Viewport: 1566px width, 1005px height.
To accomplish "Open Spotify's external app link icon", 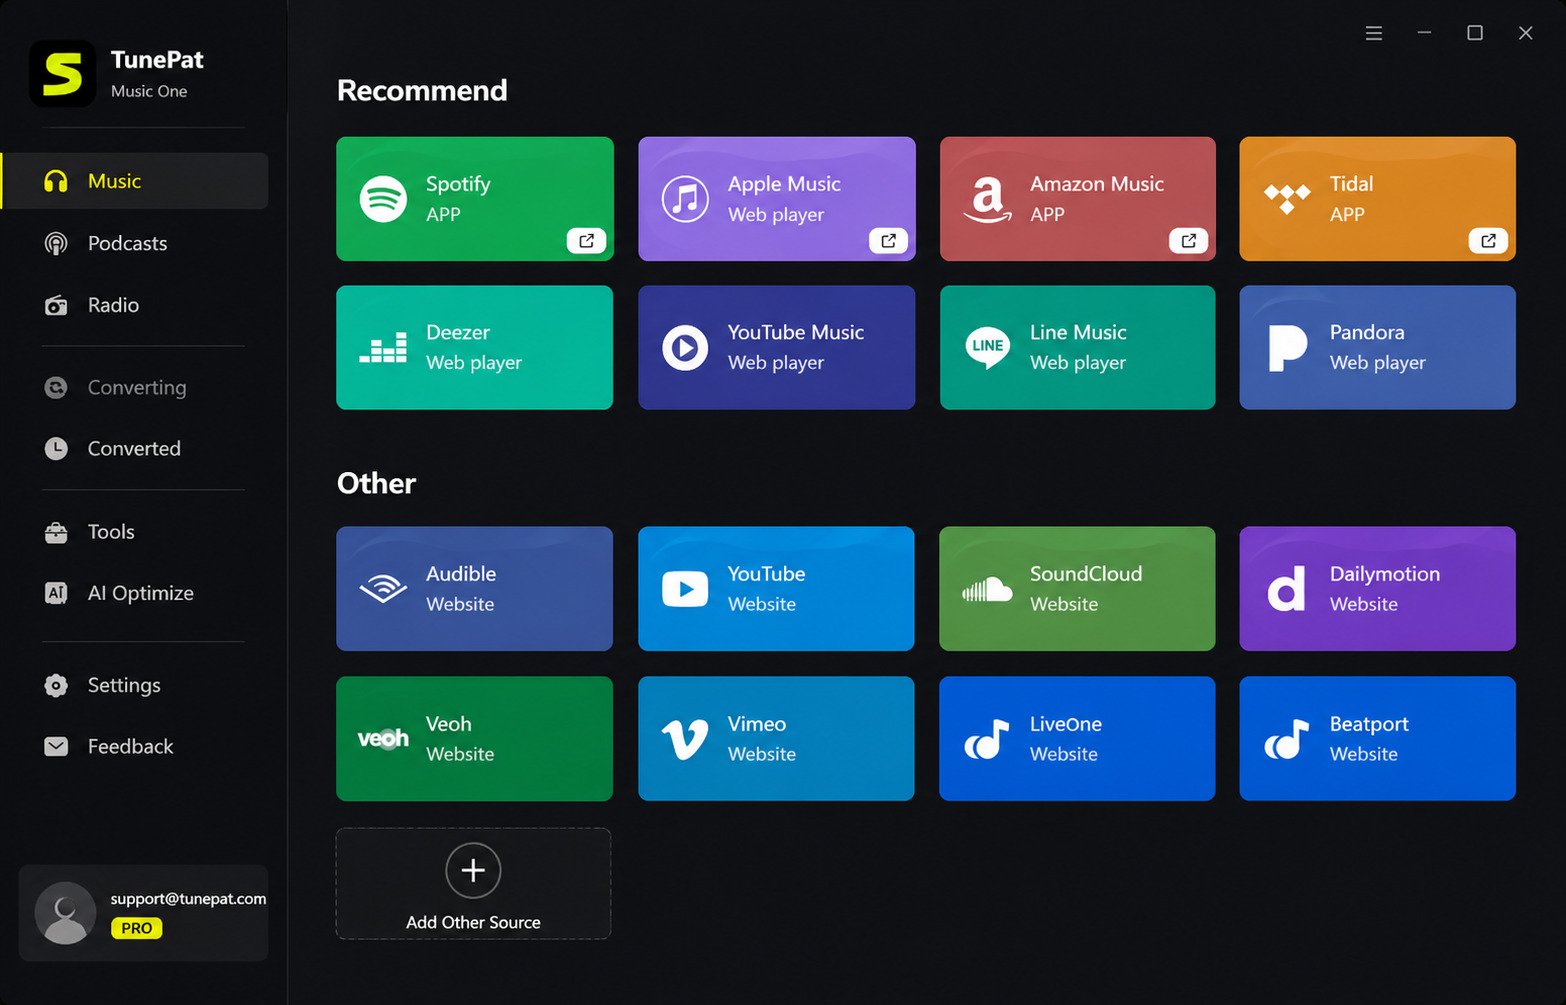I will (586, 240).
